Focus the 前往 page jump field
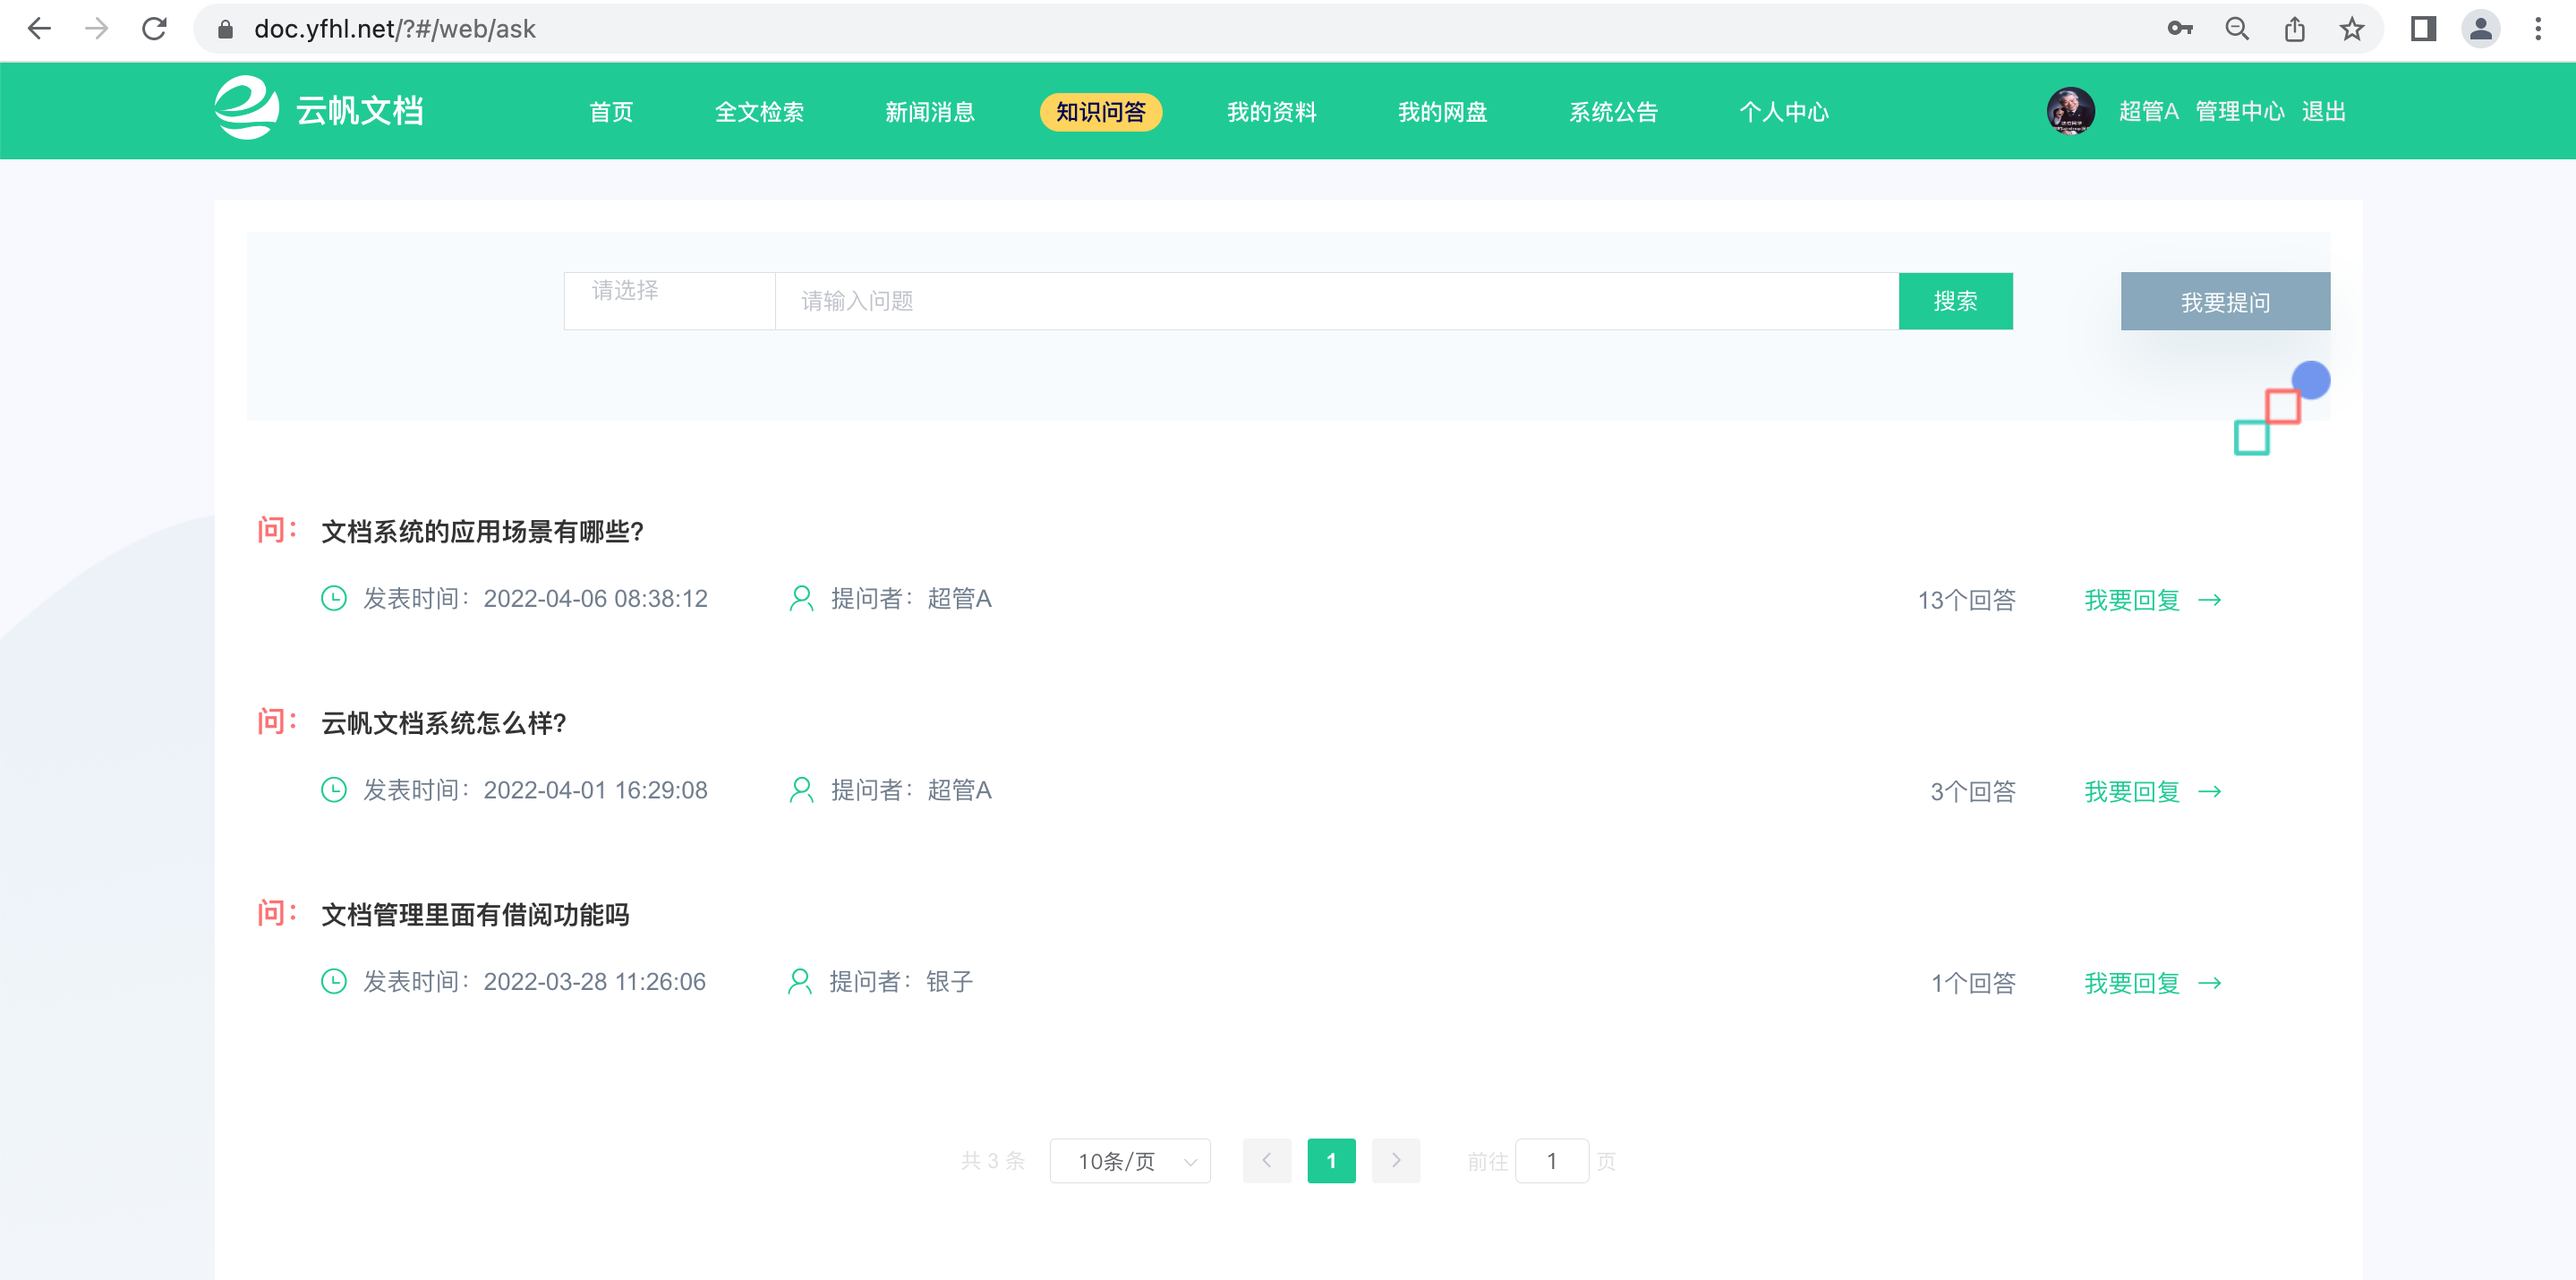 (x=1552, y=1160)
